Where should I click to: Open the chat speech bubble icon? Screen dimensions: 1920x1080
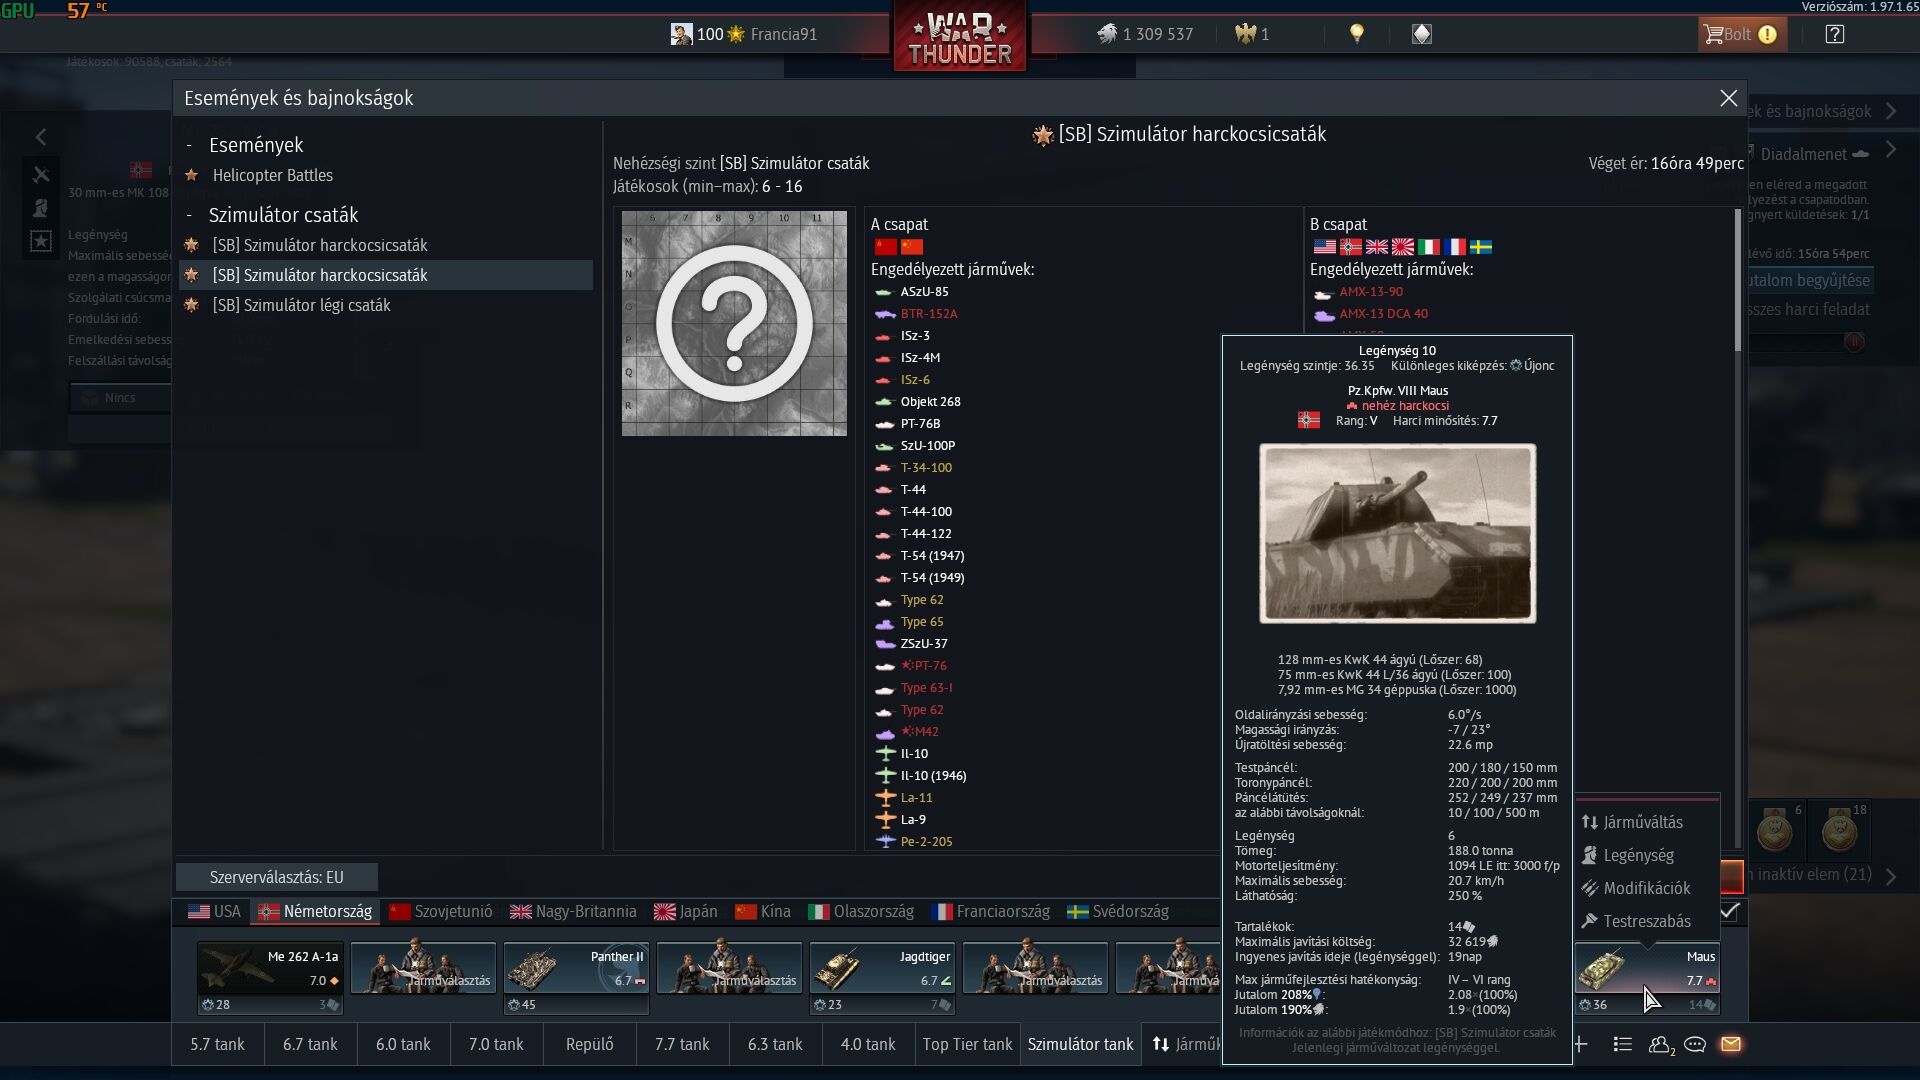1695,1044
